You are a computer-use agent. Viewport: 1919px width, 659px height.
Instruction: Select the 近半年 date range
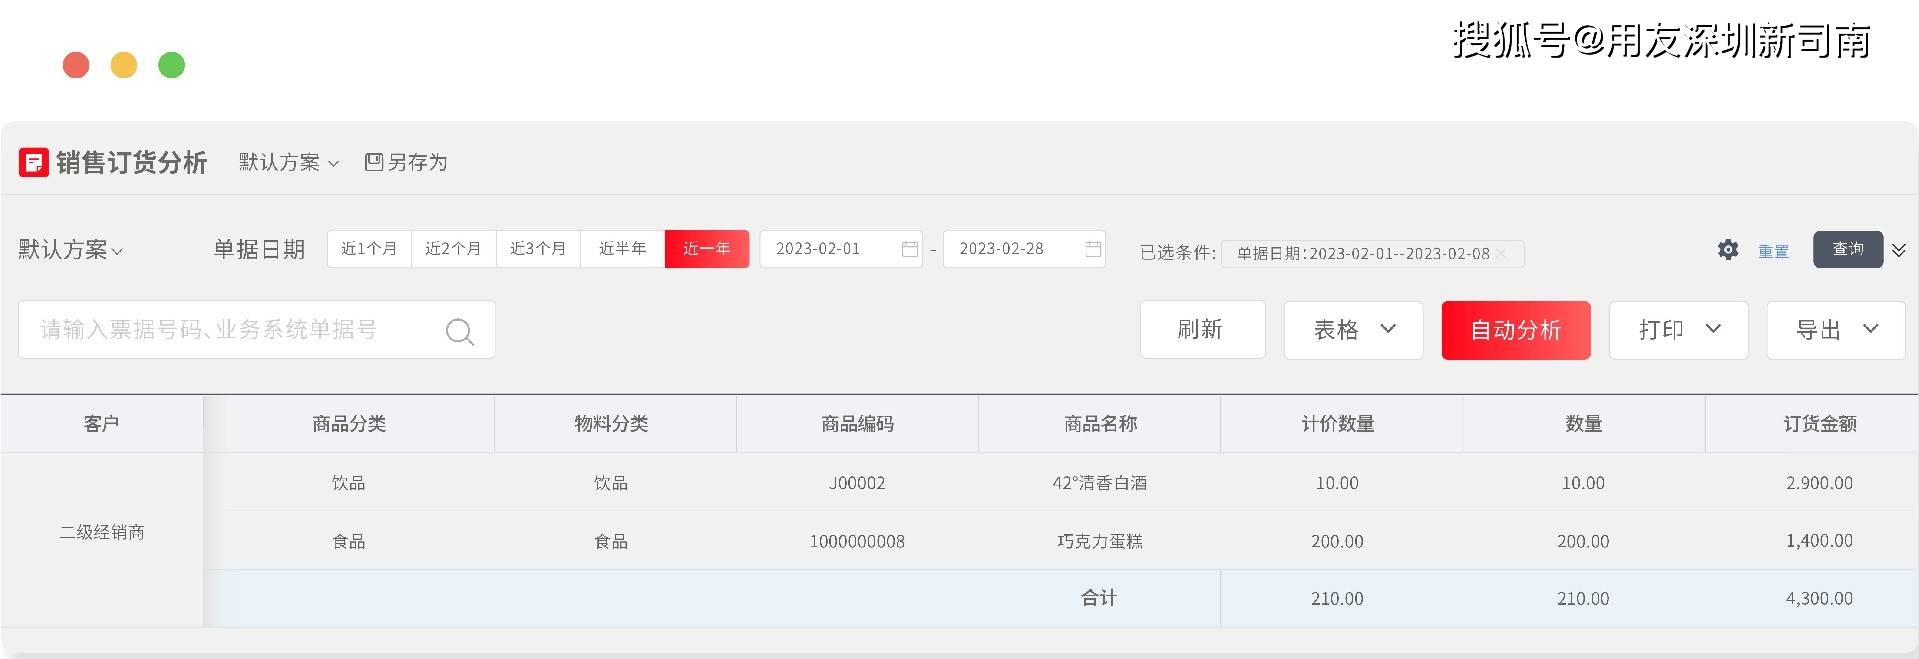pyautogui.click(x=622, y=249)
